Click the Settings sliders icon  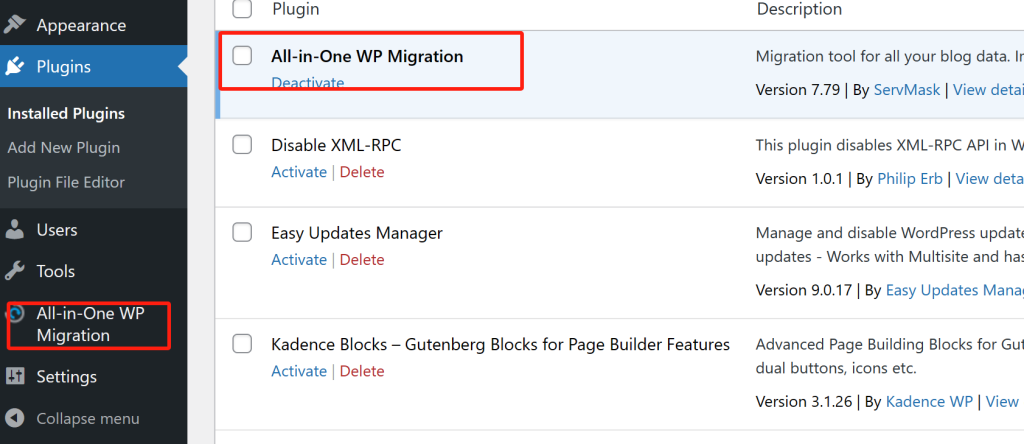pyautogui.click(x=14, y=377)
